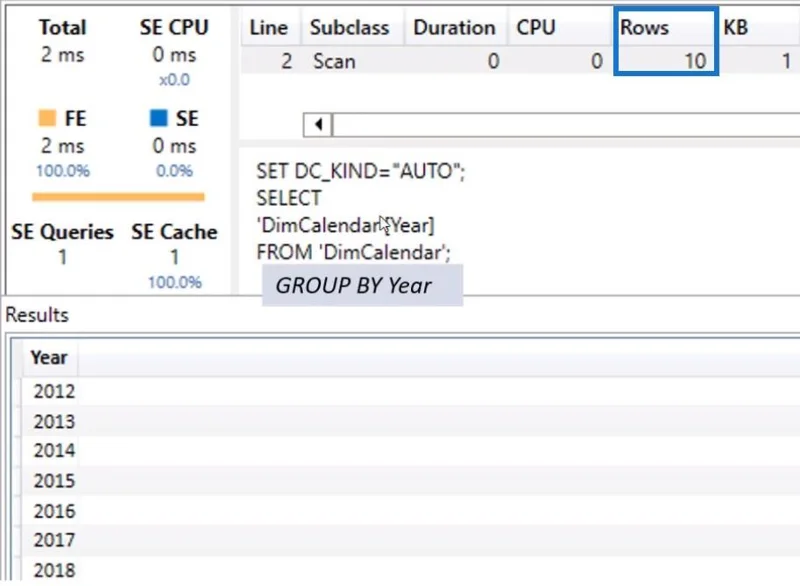
Task: Click the blue SE legend square
Action: pyautogui.click(x=159, y=118)
